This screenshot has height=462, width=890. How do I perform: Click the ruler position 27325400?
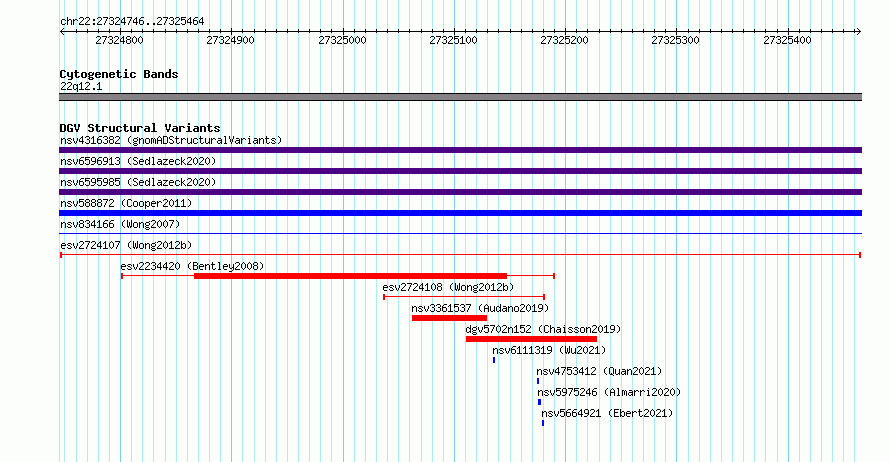(x=787, y=40)
